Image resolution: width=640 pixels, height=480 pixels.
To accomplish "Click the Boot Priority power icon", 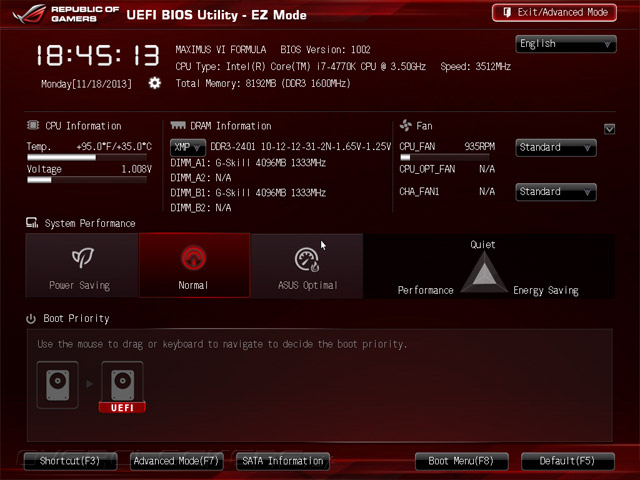I will (x=31, y=319).
